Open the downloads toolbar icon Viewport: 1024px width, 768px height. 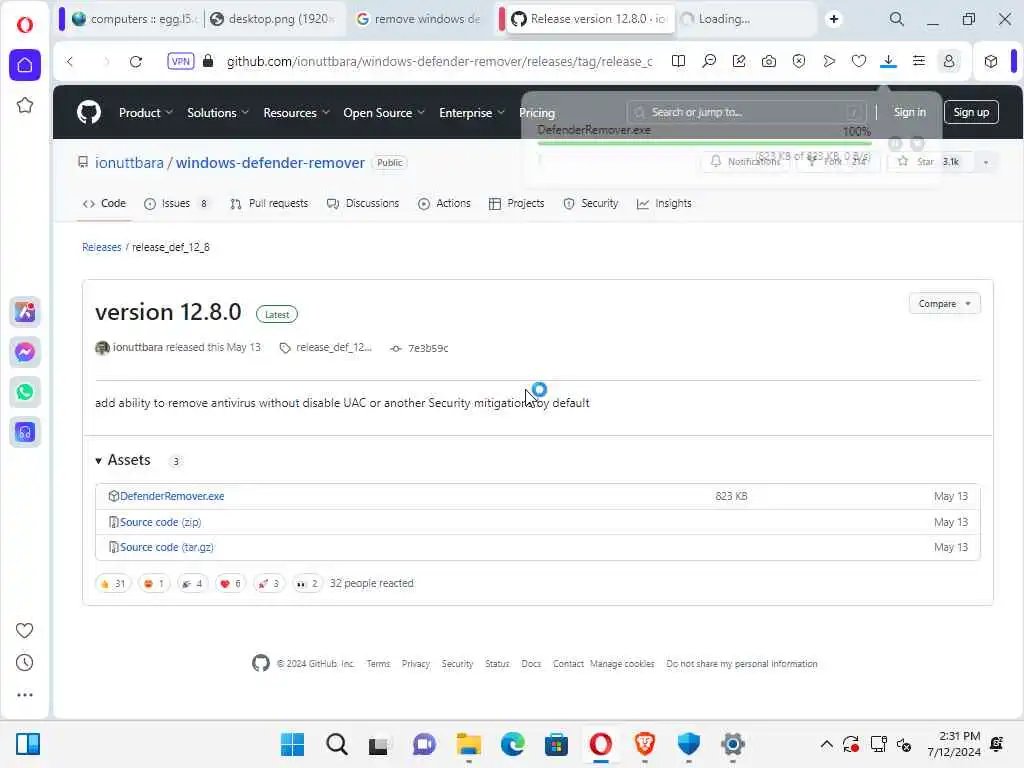coord(888,61)
